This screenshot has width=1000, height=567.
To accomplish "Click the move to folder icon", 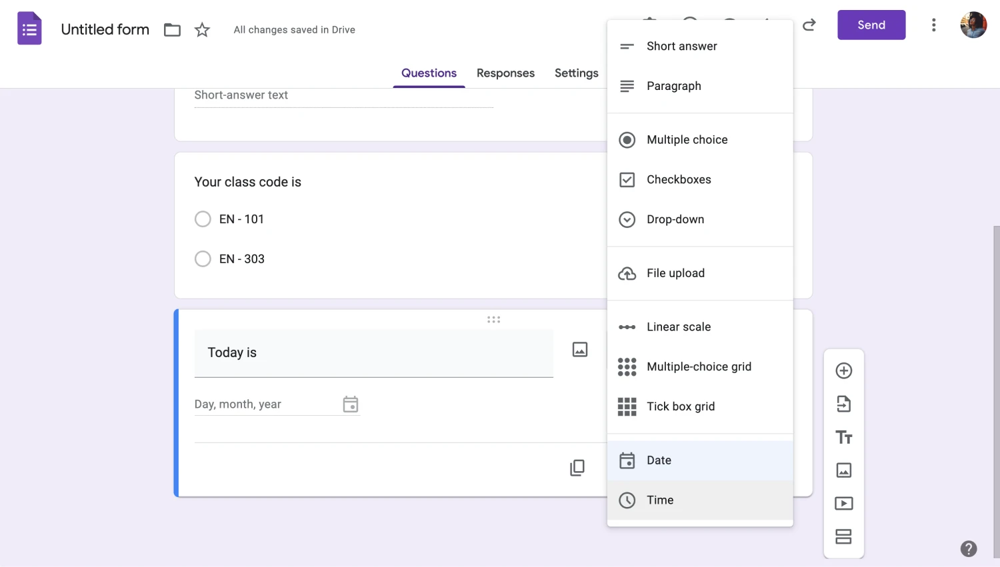I will point(172,30).
